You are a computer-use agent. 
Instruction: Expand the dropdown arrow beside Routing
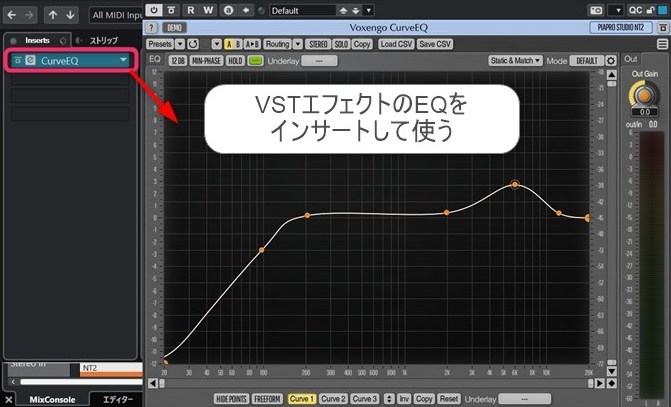tap(298, 44)
